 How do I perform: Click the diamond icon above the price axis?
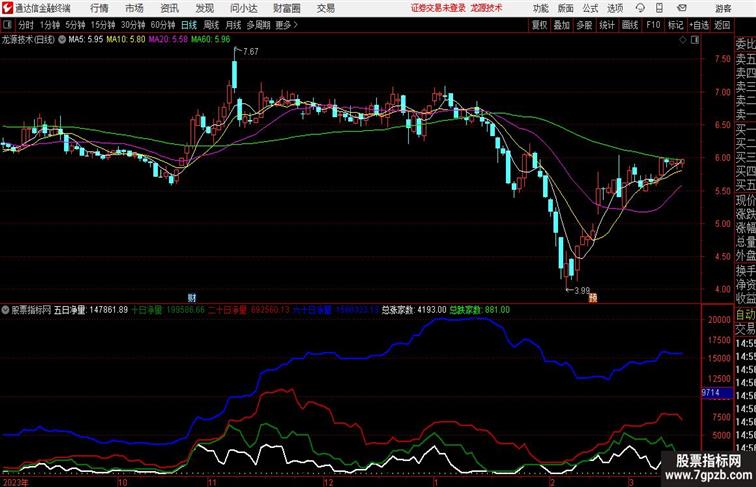click(683, 41)
